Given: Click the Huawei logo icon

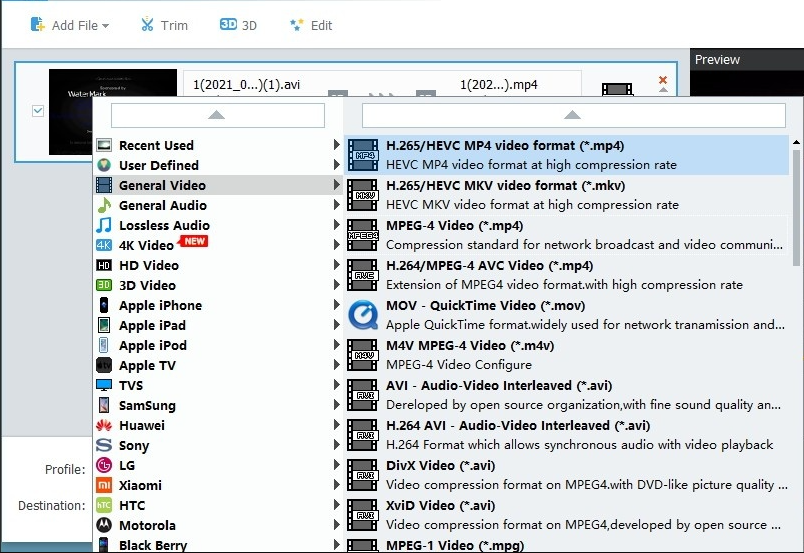Looking at the screenshot, I should [x=104, y=425].
